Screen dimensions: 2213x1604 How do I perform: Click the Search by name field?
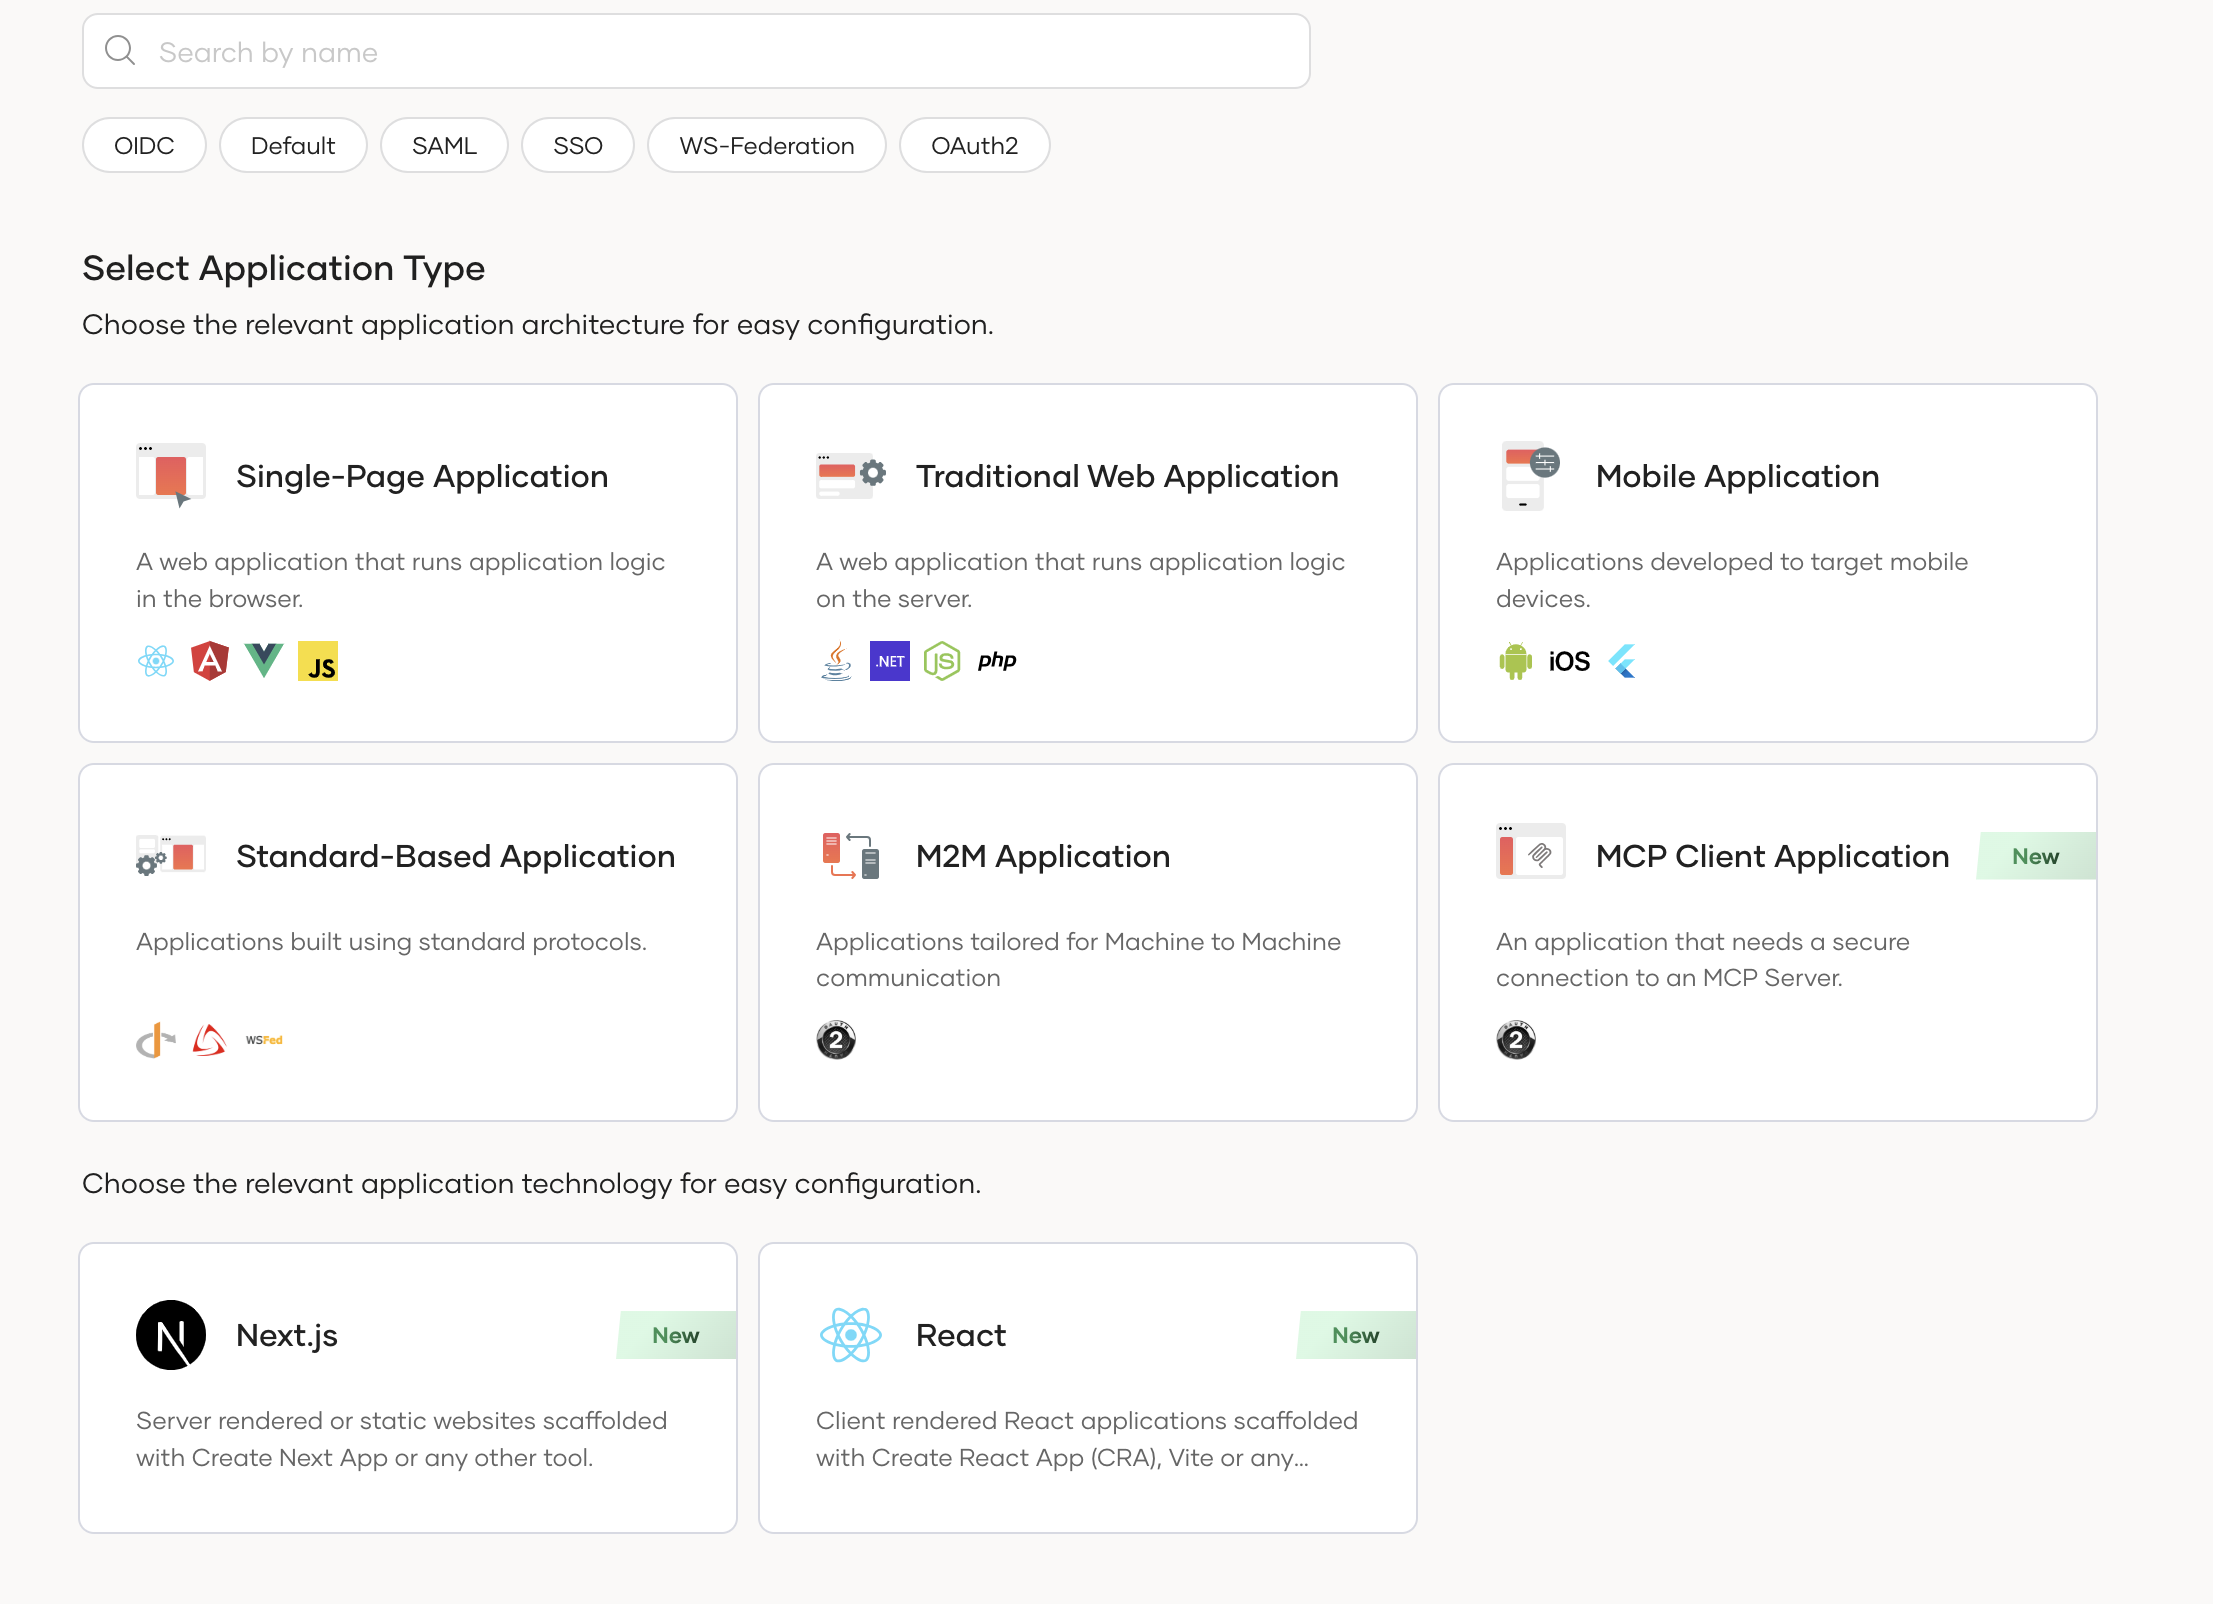pos(695,51)
